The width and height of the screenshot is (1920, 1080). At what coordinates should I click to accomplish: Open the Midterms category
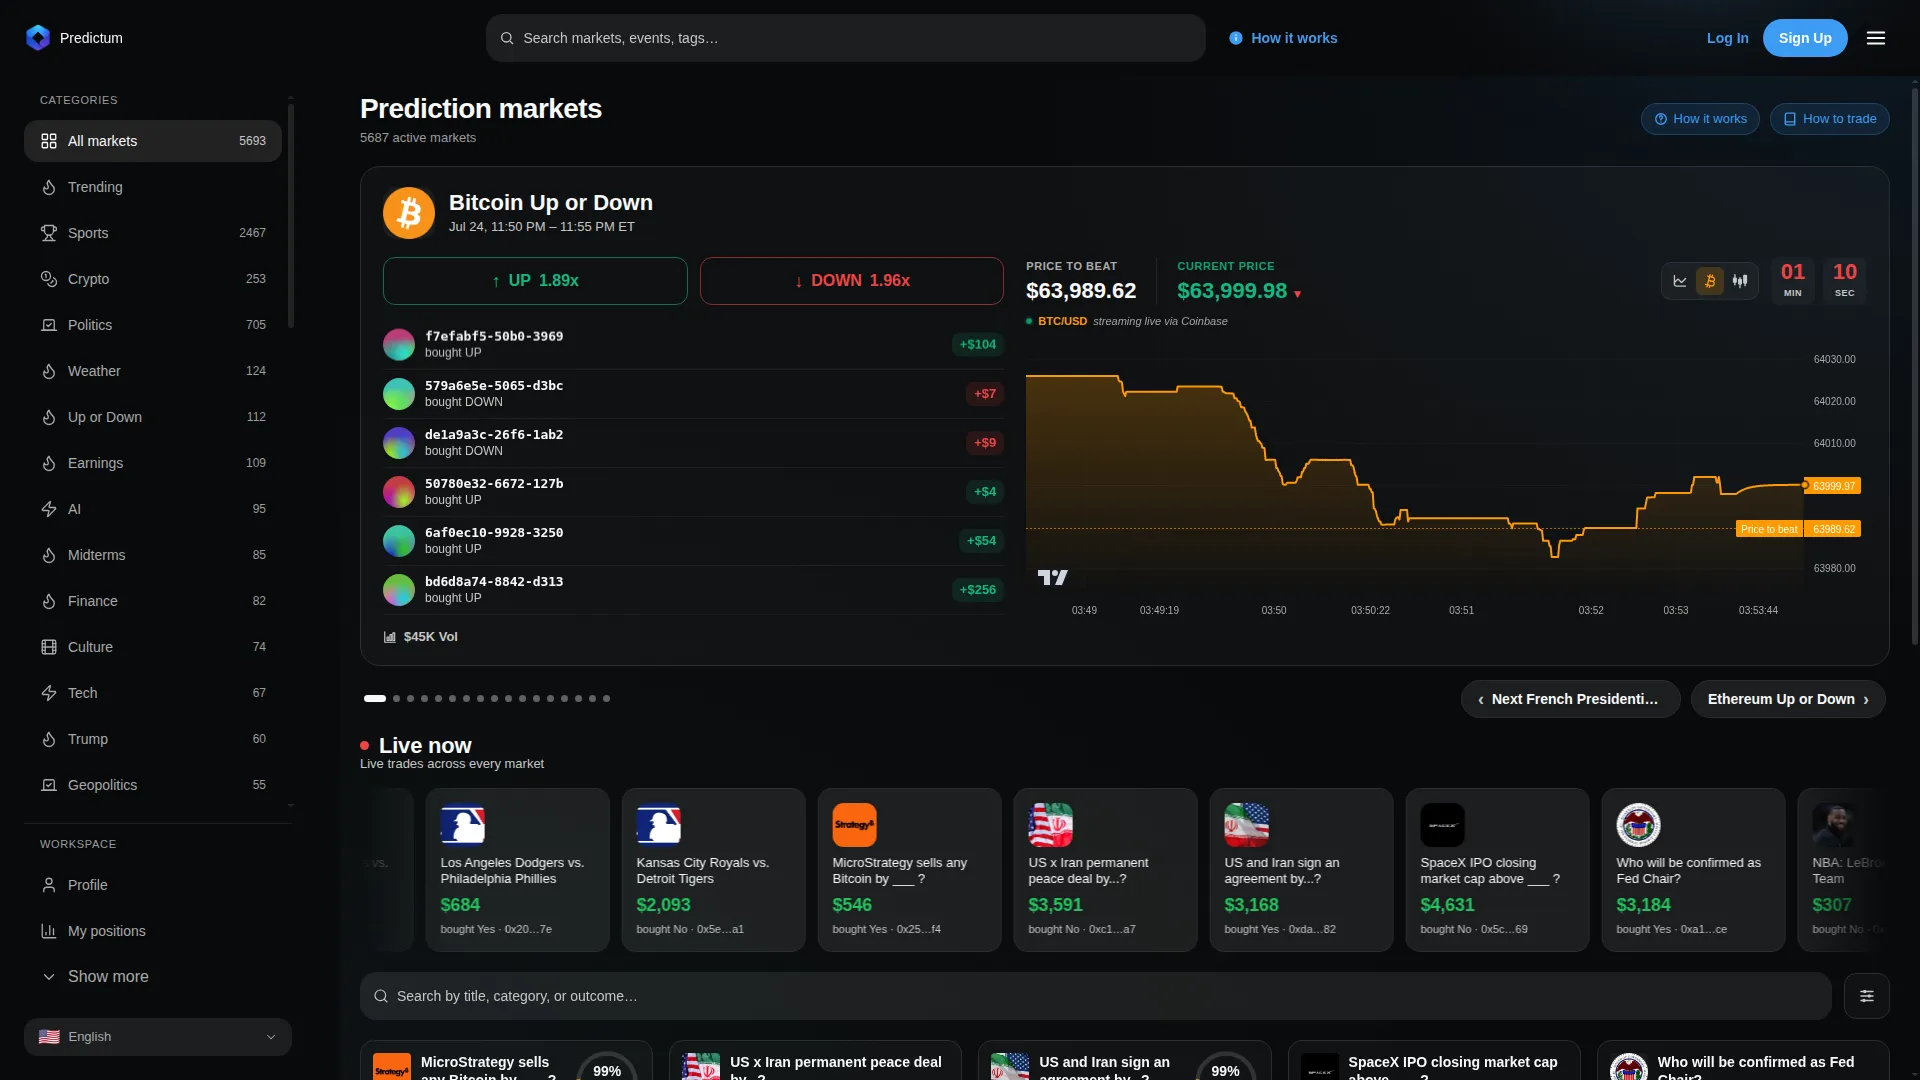[153, 555]
